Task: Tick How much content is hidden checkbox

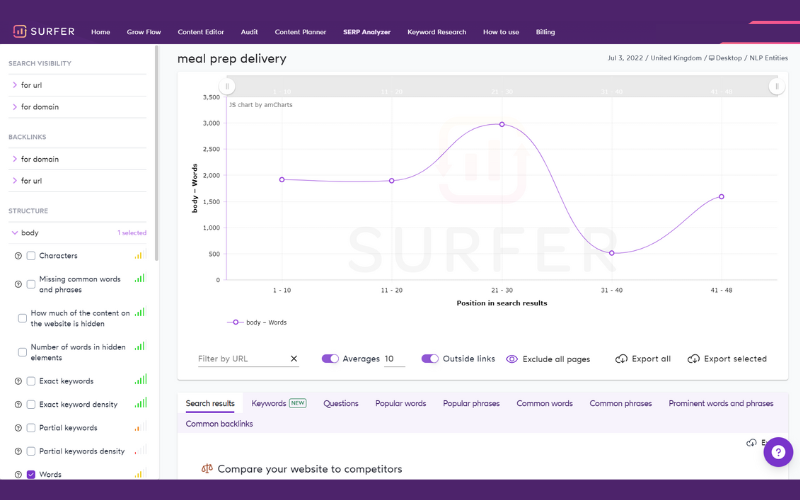Action: point(22,318)
